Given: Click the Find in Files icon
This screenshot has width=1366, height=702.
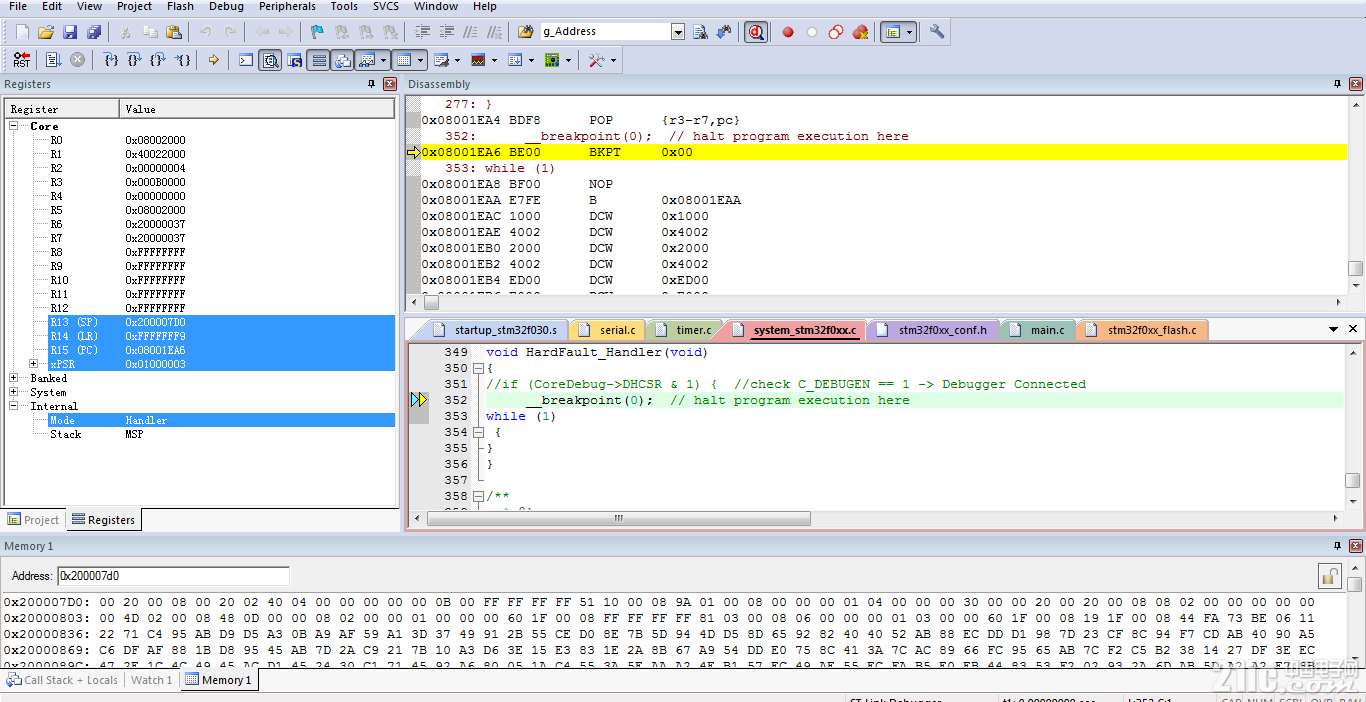Looking at the screenshot, I should tap(526, 32).
